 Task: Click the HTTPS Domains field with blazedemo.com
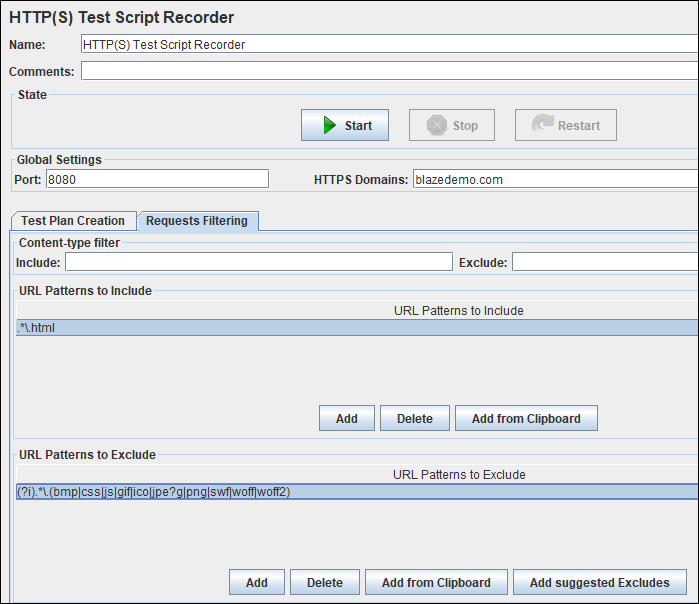click(555, 179)
